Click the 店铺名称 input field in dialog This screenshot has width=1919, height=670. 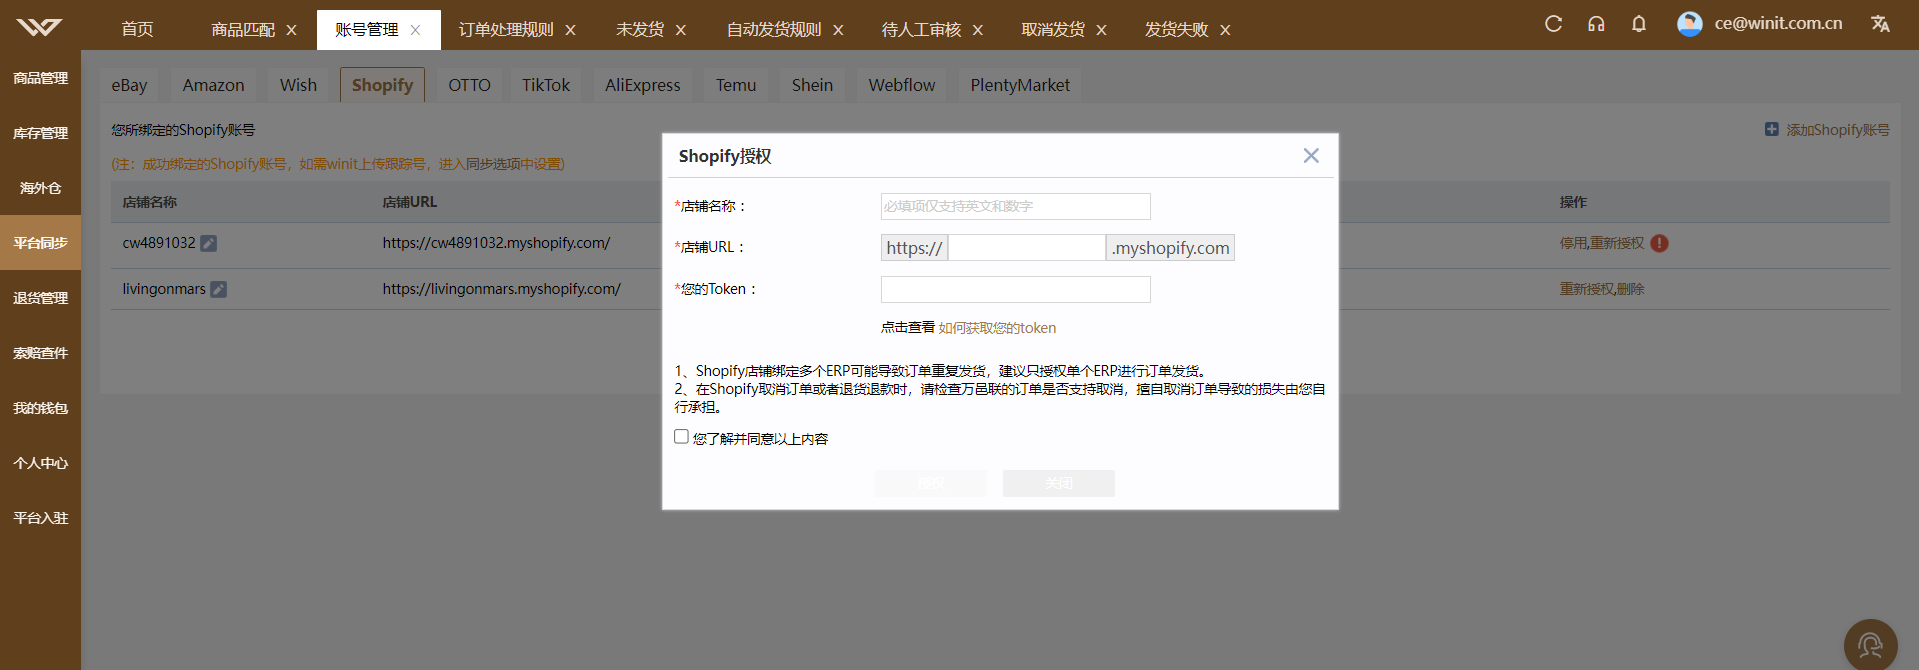pyautogui.click(x=1015, y=206)
